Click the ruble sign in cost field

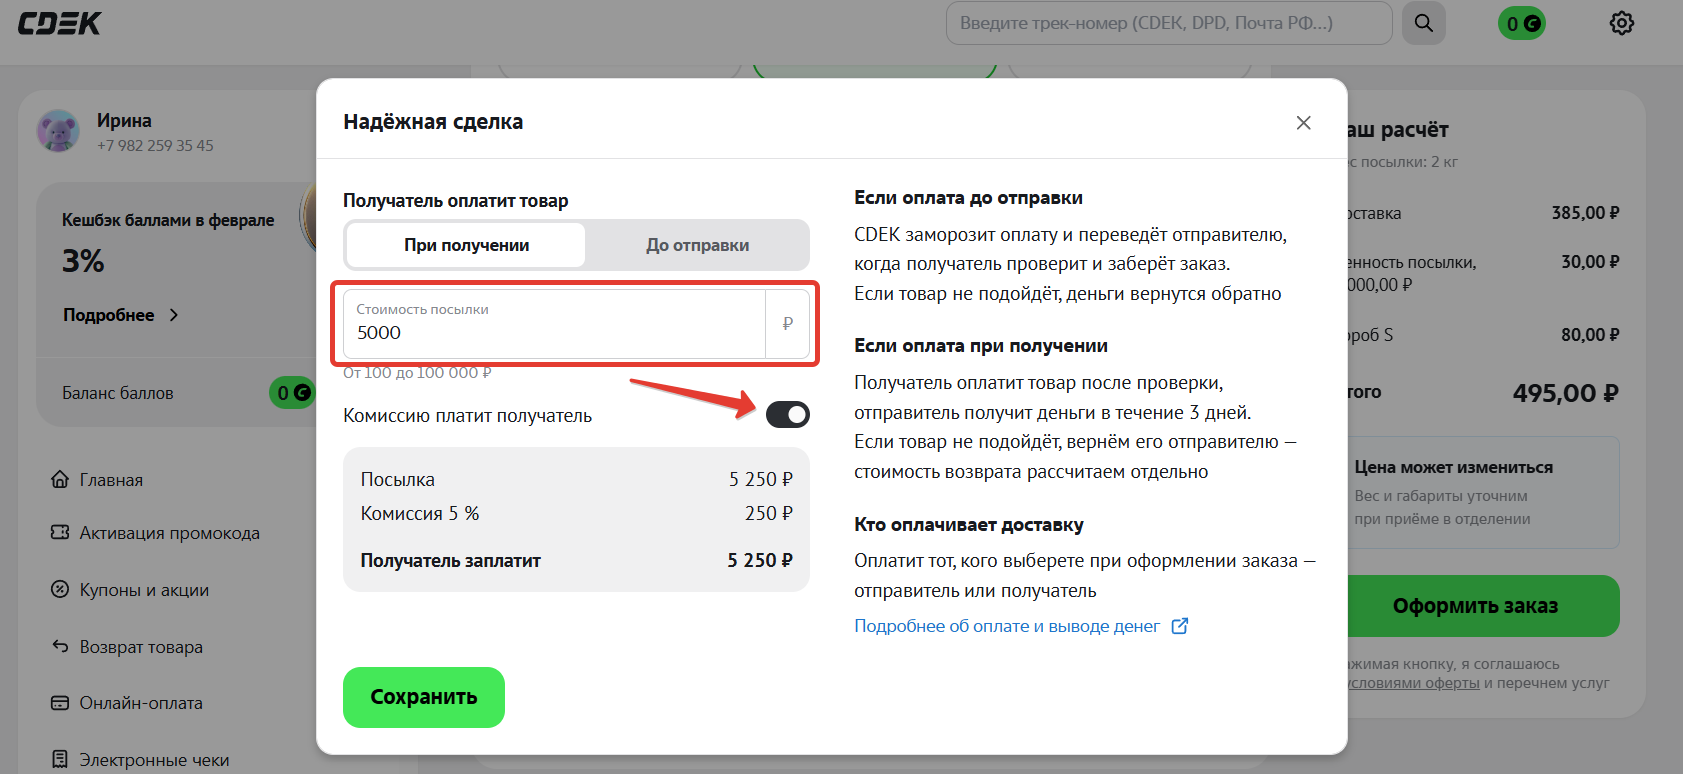click(788, 324)
